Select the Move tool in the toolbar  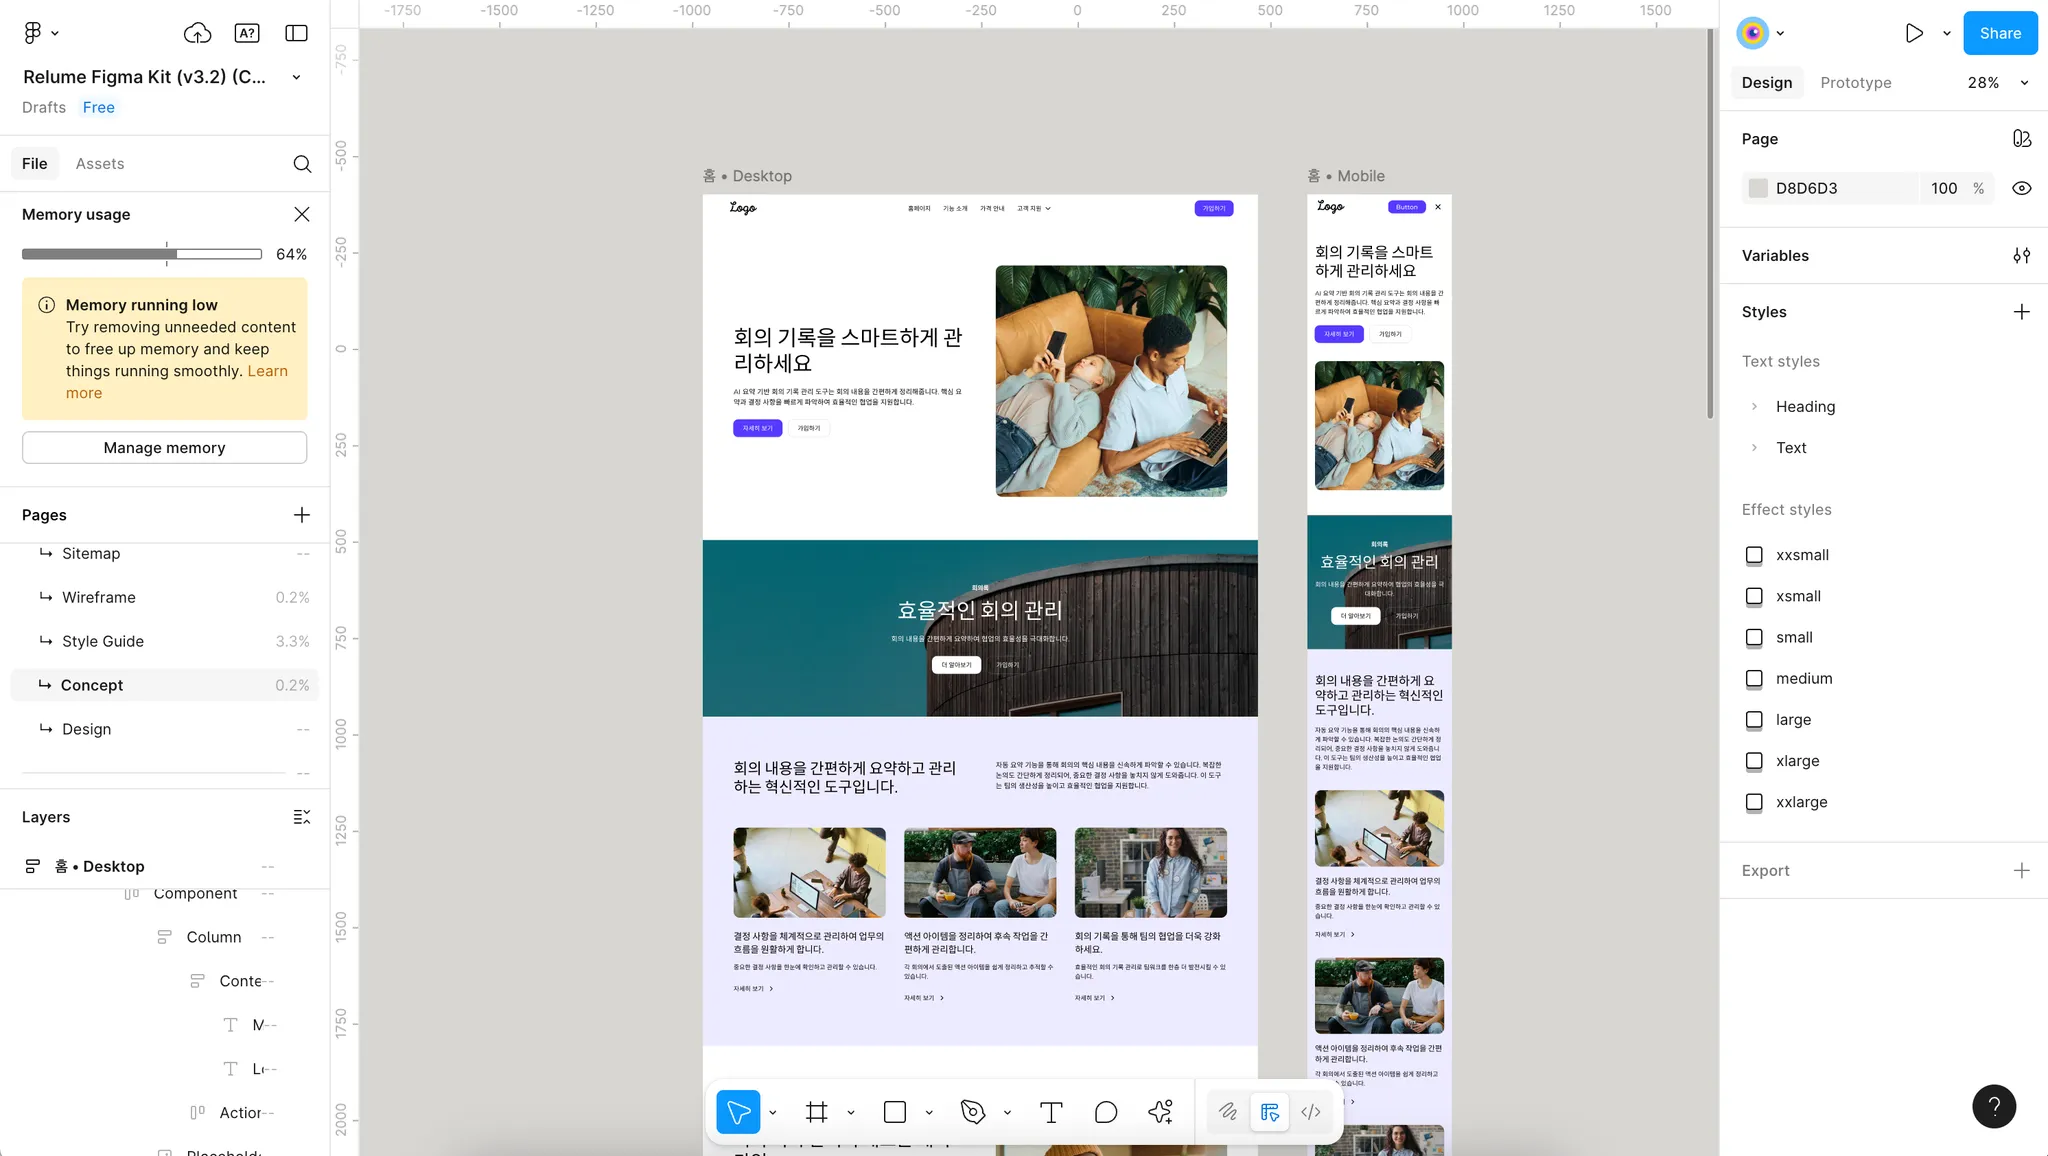coord(739,1111)
